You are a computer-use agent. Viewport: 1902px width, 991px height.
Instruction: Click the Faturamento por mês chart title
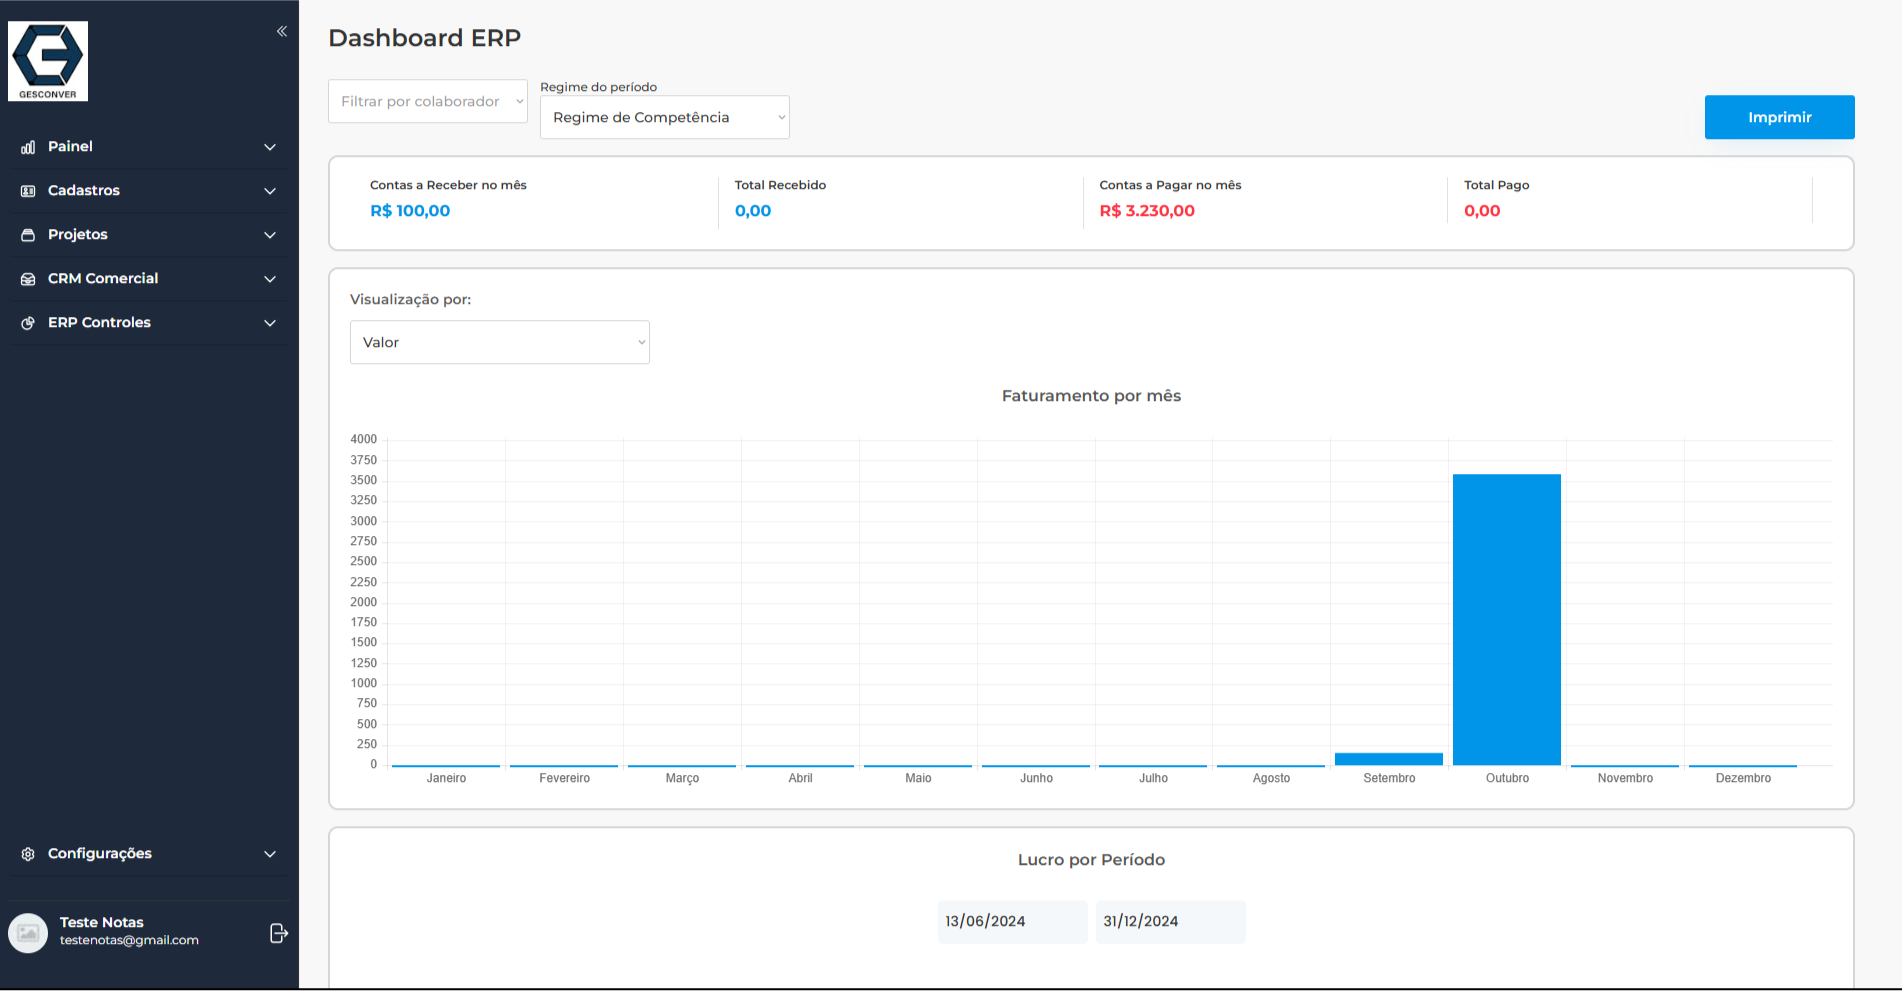(1091, 396)
